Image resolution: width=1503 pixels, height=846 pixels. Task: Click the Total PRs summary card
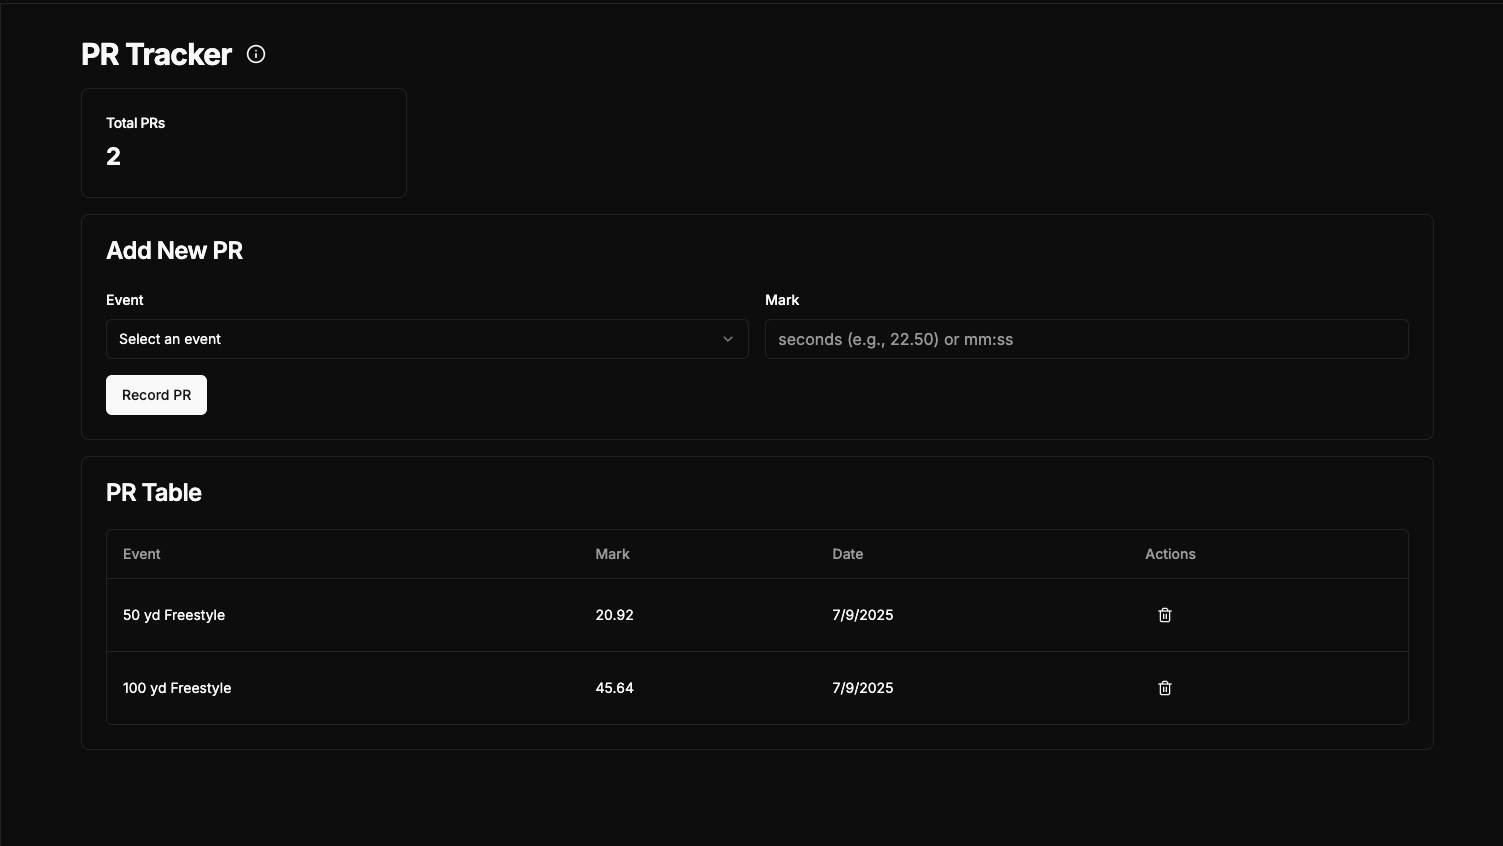pos(243,143)
